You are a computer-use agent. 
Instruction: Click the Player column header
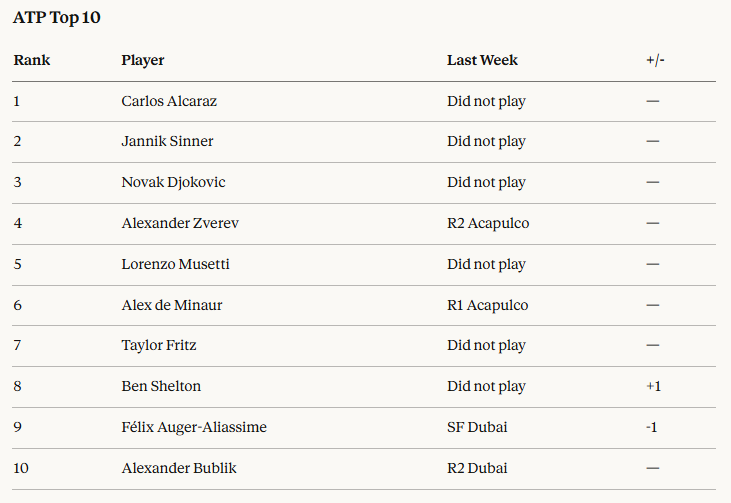click(143, 60)
